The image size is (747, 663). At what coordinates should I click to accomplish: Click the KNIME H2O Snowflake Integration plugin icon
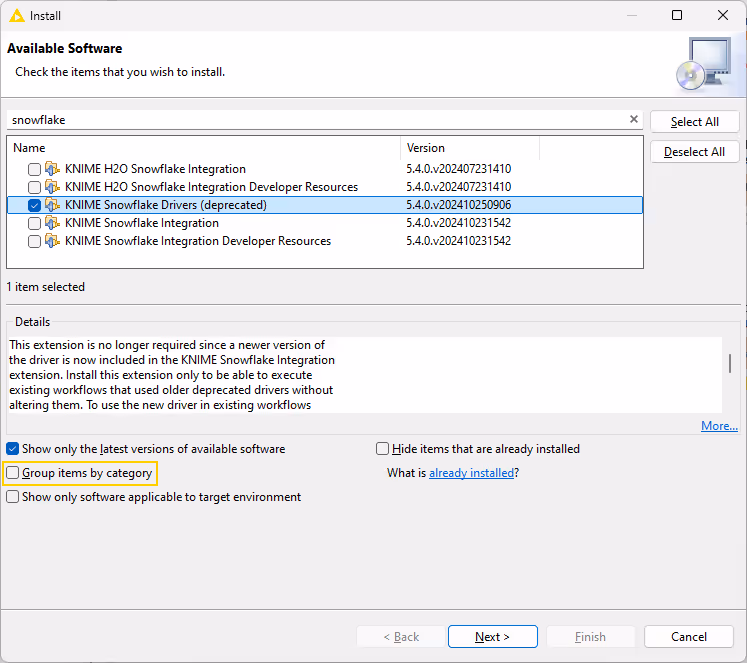click(x=53, y=169)
